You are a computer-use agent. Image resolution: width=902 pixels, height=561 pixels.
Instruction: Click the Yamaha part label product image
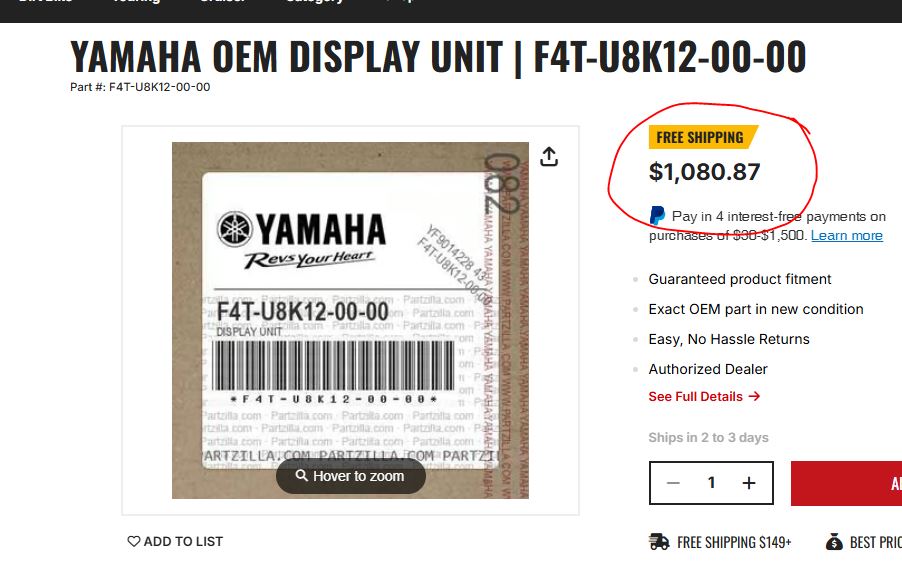coord(350,320)
